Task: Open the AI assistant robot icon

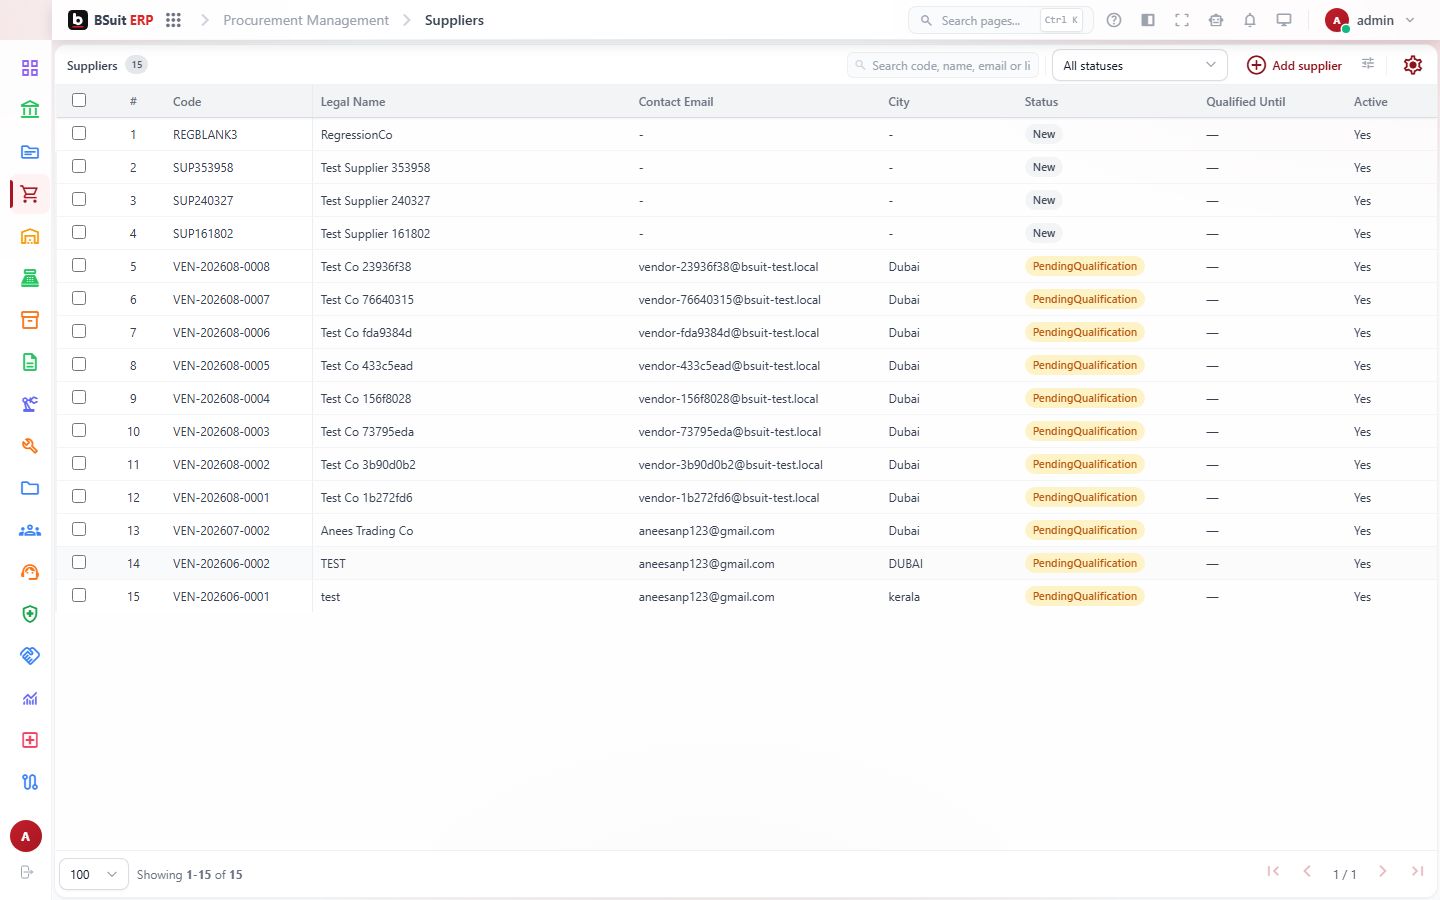Action: point(1216,20)
